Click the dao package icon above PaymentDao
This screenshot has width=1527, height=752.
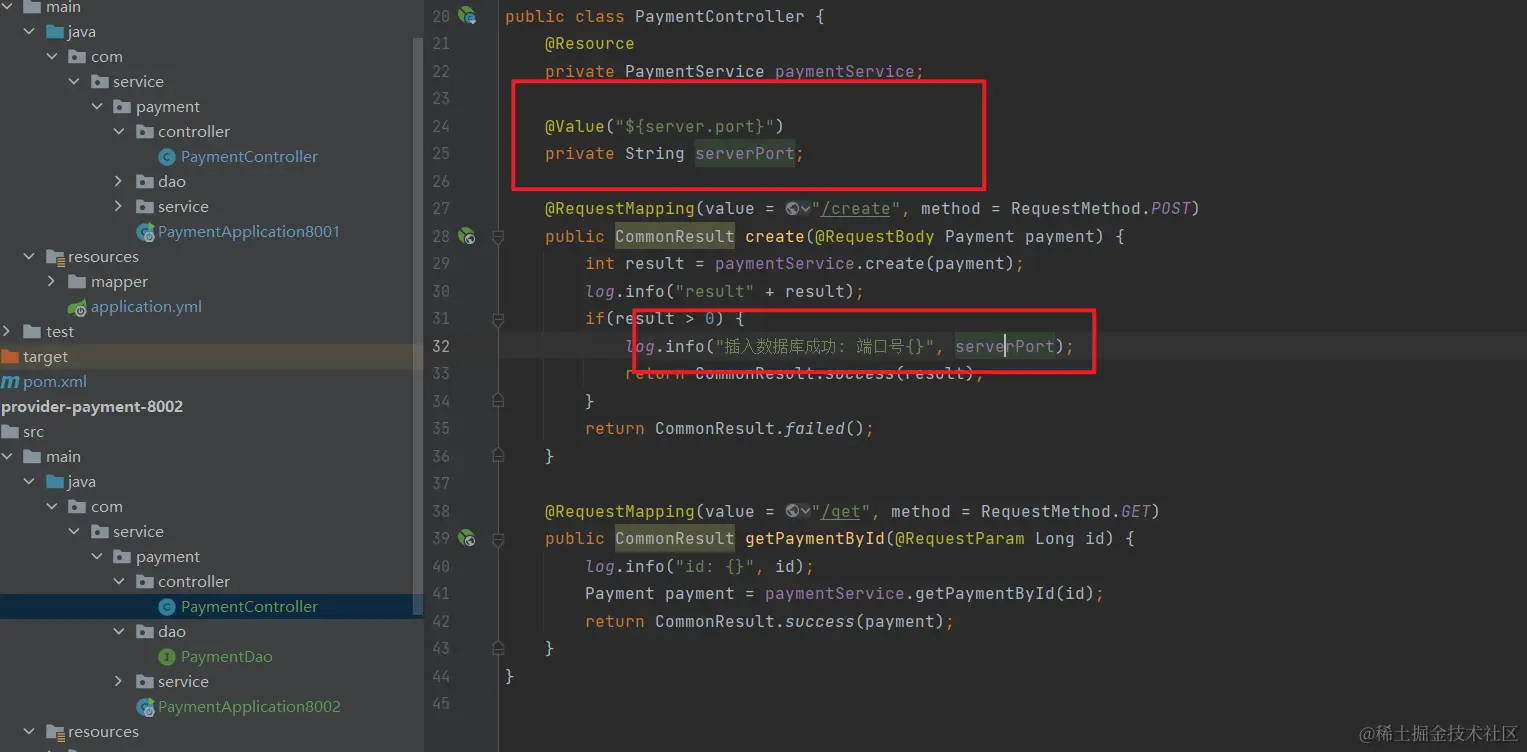point(145,632)
